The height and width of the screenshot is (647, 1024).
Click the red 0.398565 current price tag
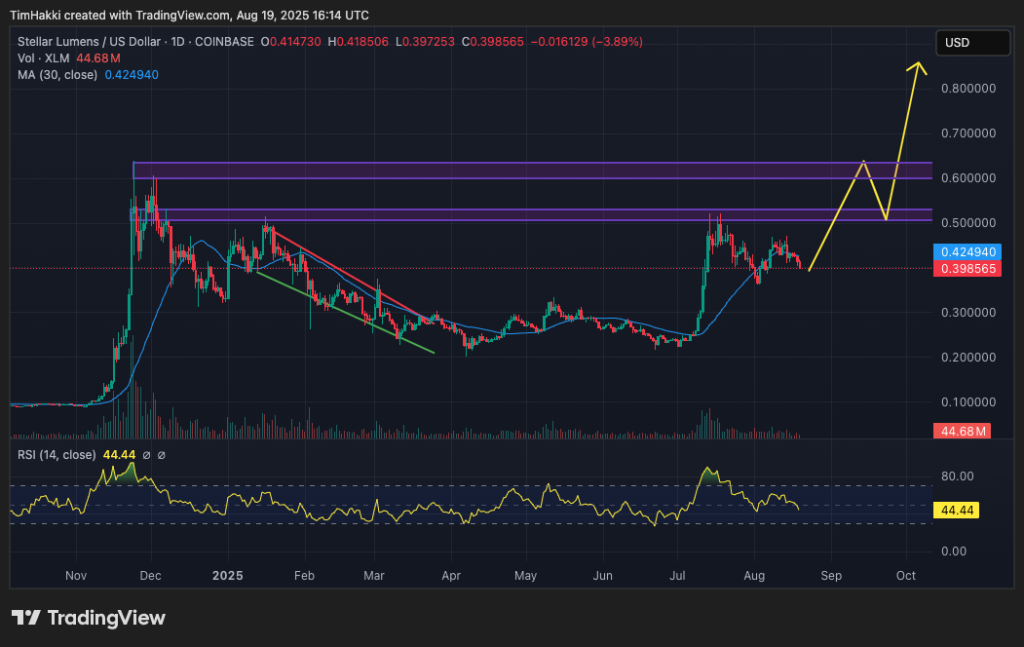964,269
